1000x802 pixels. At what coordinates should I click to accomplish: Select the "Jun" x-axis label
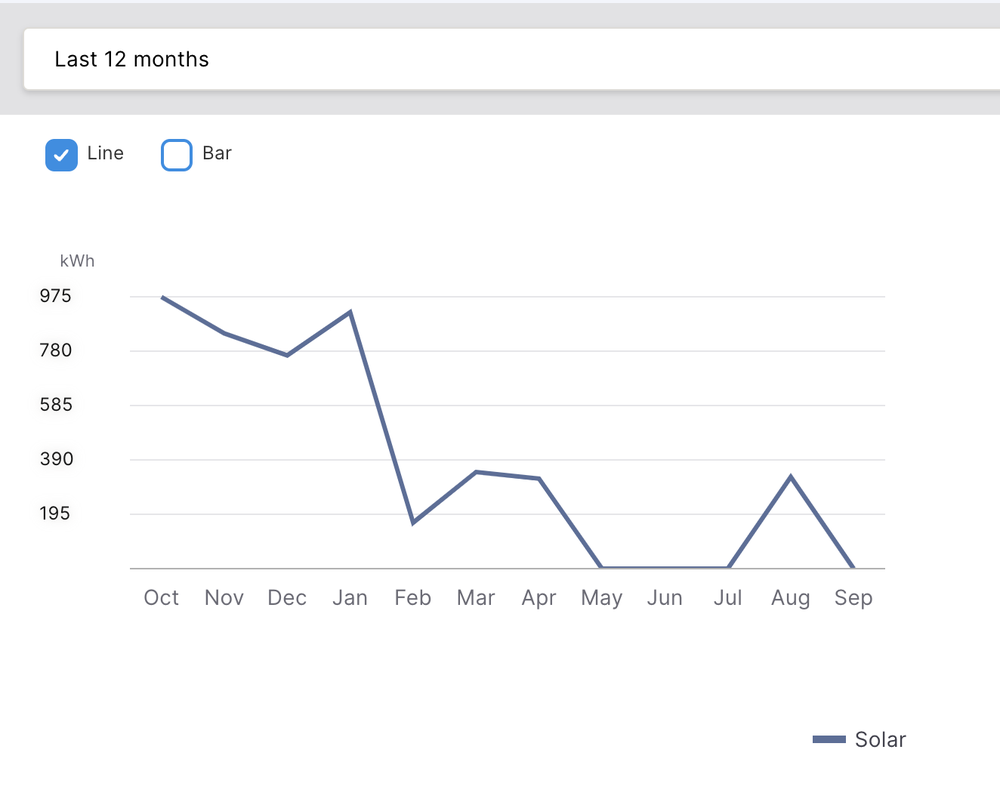coord(665,598)
